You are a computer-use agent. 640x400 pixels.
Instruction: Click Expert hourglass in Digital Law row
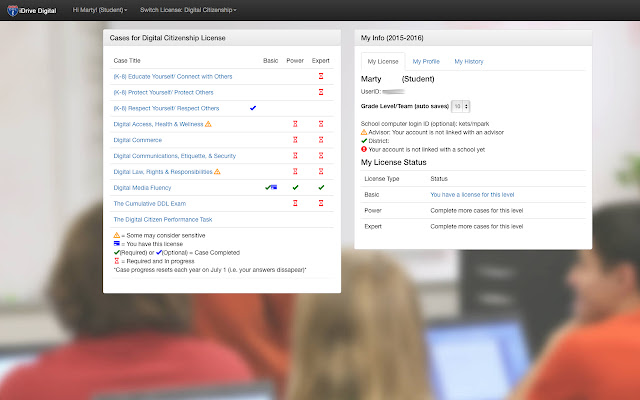click(321, 171)
